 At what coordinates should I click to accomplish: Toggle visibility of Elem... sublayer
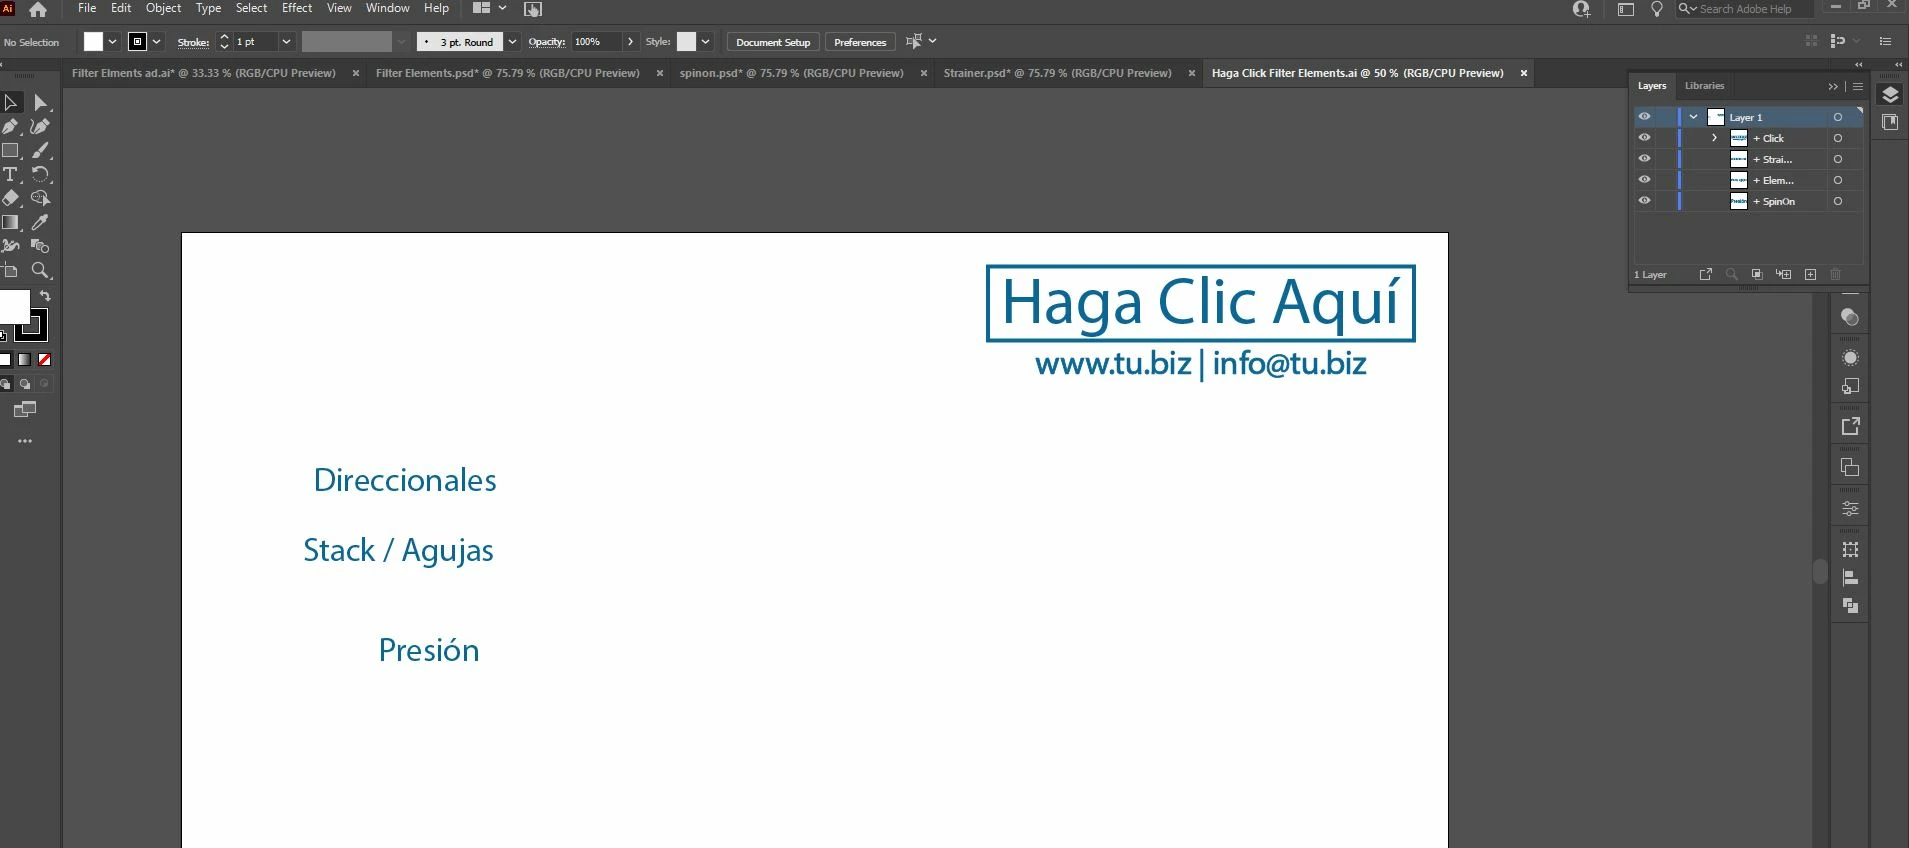point(1644,180)
